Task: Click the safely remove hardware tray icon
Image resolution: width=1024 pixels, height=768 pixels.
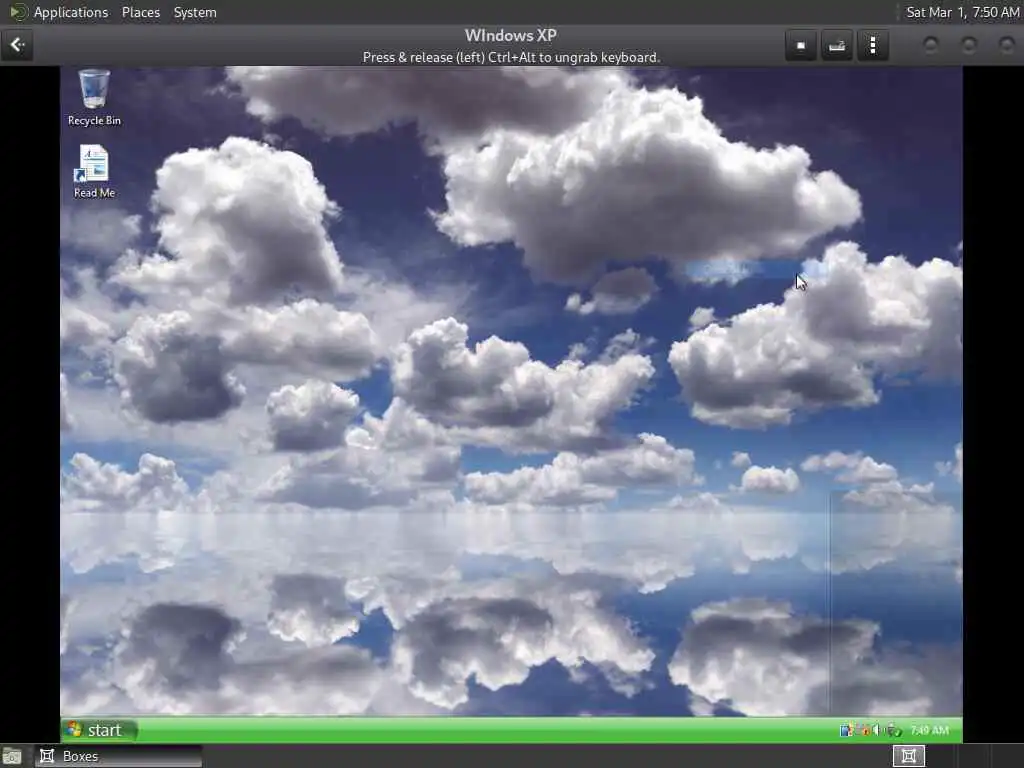Action: (893, 730)
